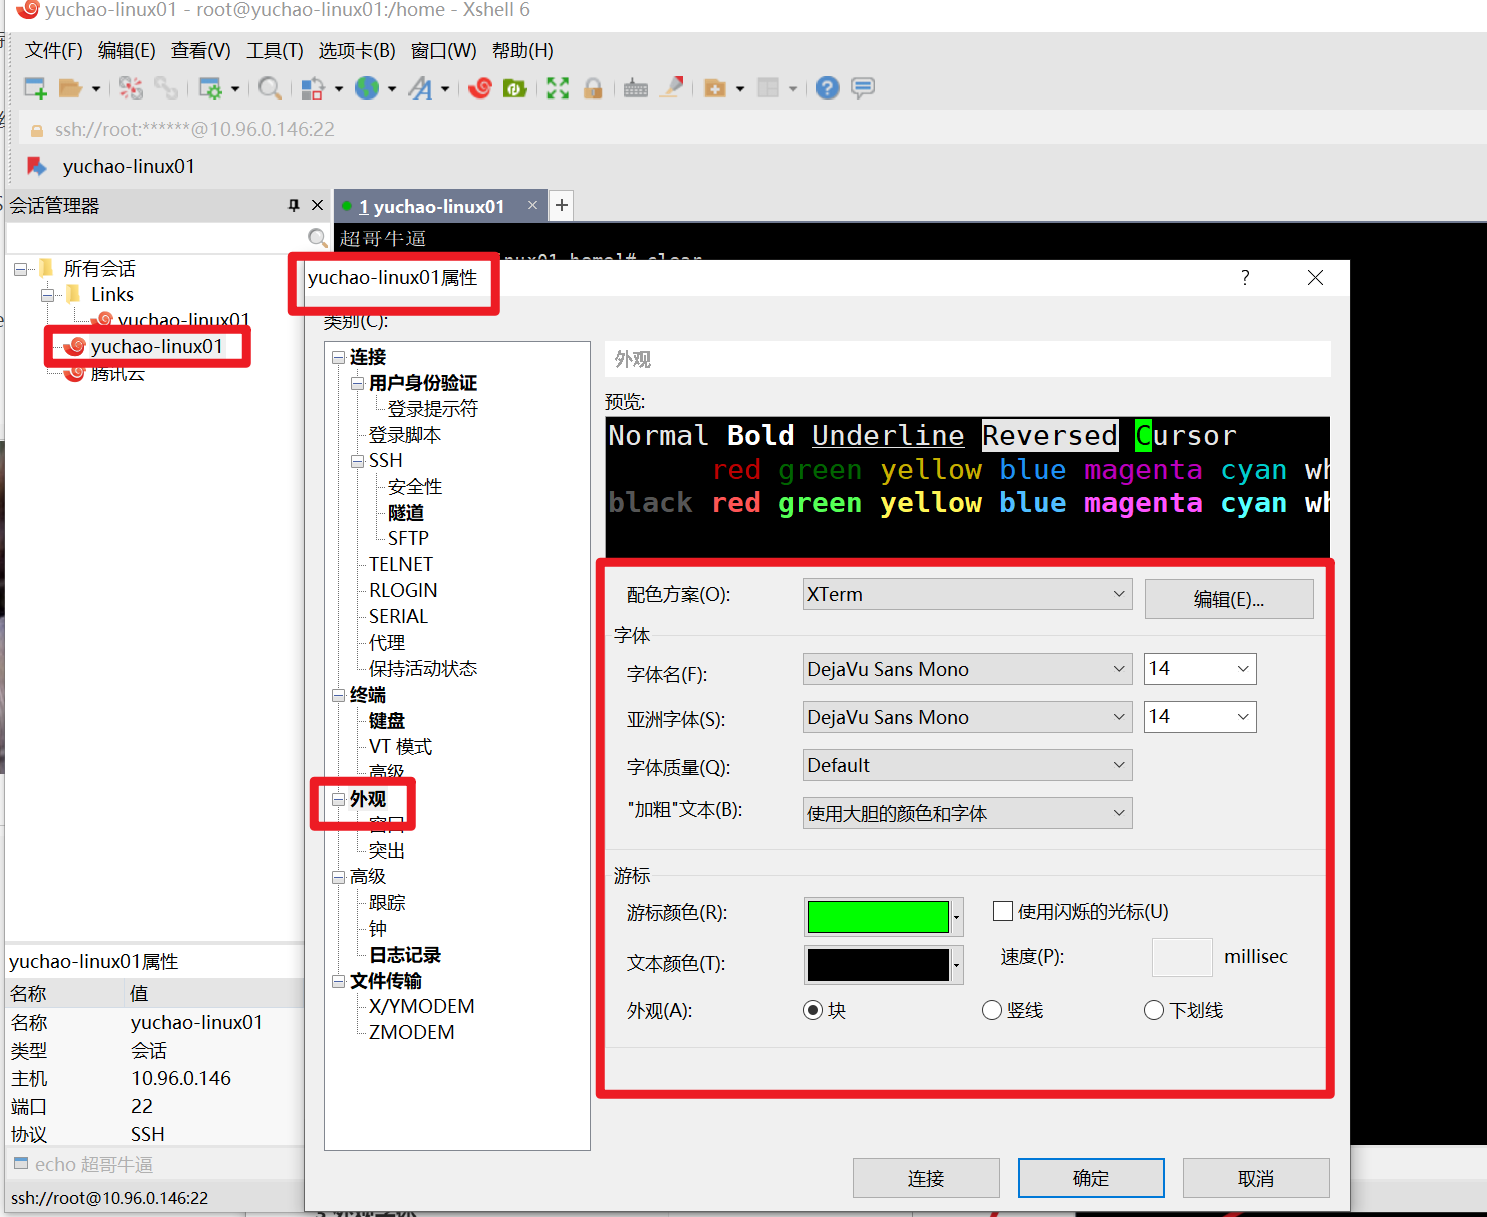Enable the blinking cursor checkbox

[x=1003, y=911]
